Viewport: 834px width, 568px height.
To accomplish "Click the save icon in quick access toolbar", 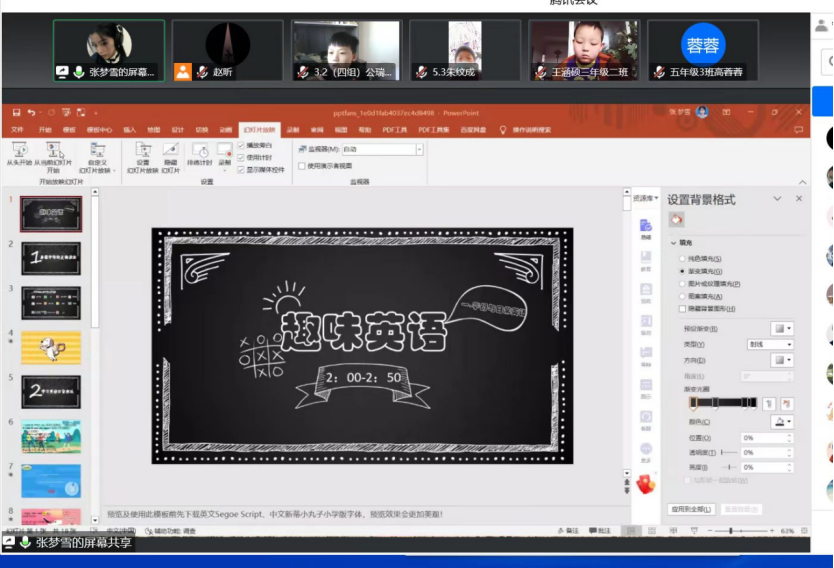I will pyautogui.click(x=16, y=113).
